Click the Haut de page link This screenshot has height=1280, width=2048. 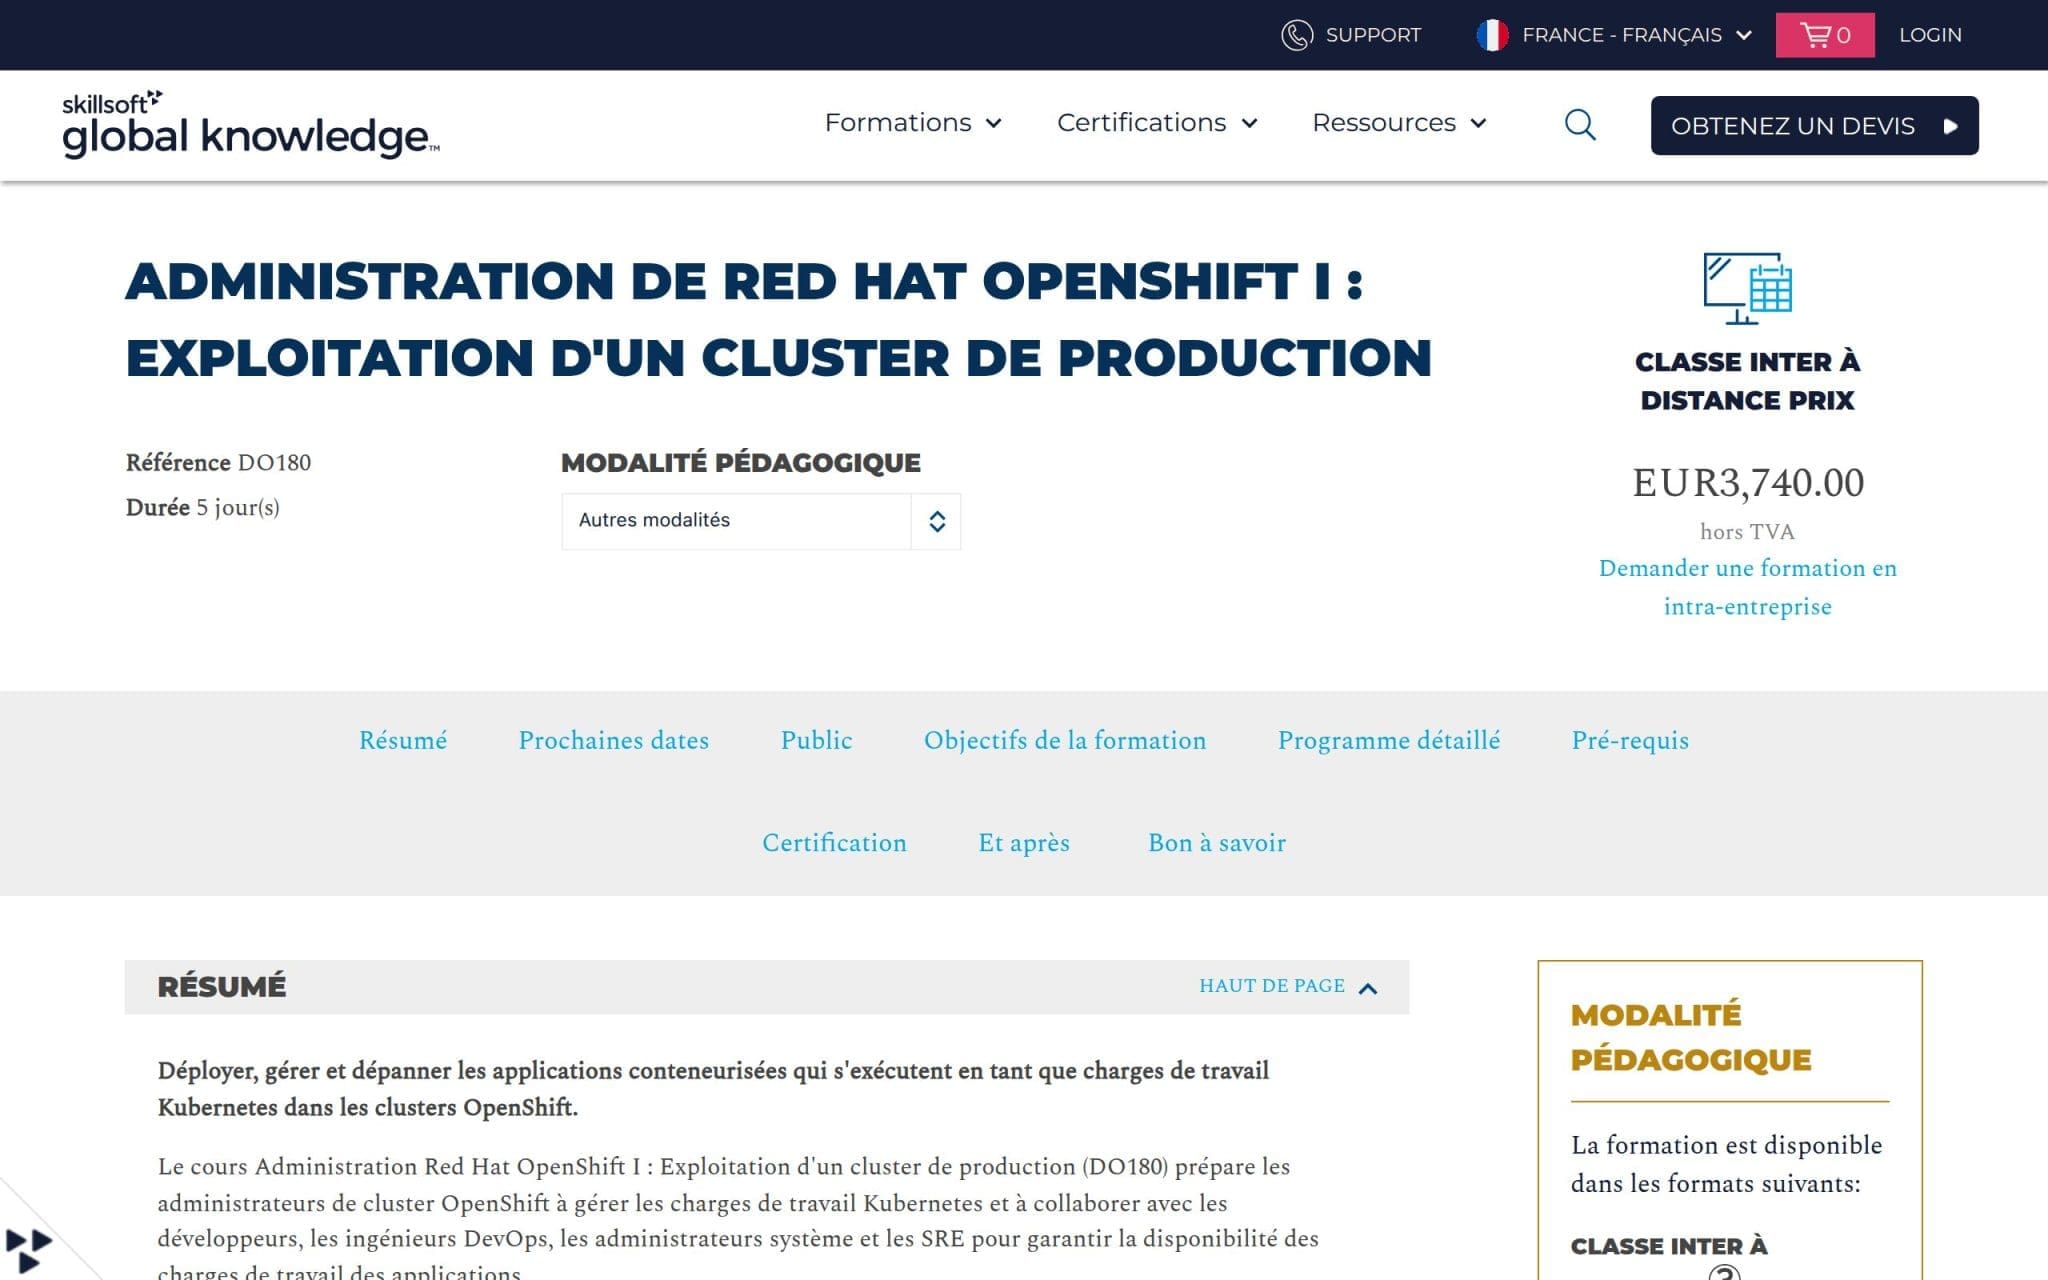1288,987
